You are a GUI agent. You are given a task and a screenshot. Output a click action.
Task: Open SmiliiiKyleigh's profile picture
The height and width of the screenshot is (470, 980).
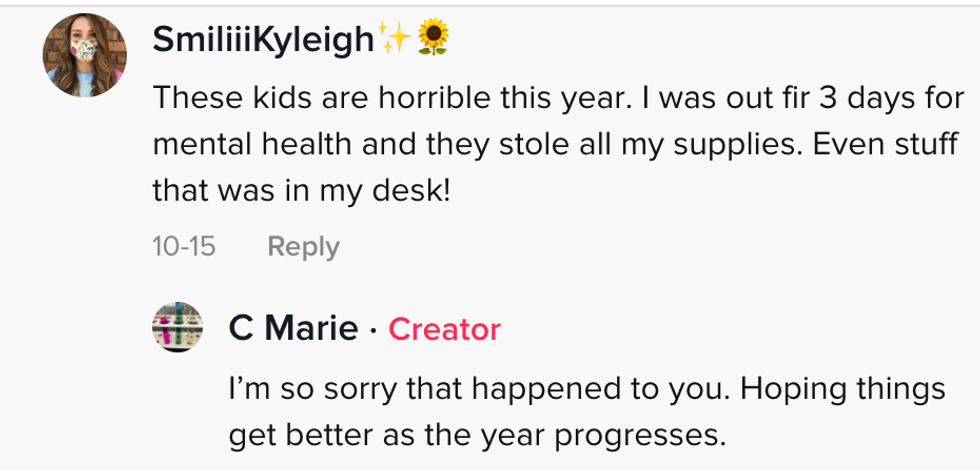click(84, 55)
